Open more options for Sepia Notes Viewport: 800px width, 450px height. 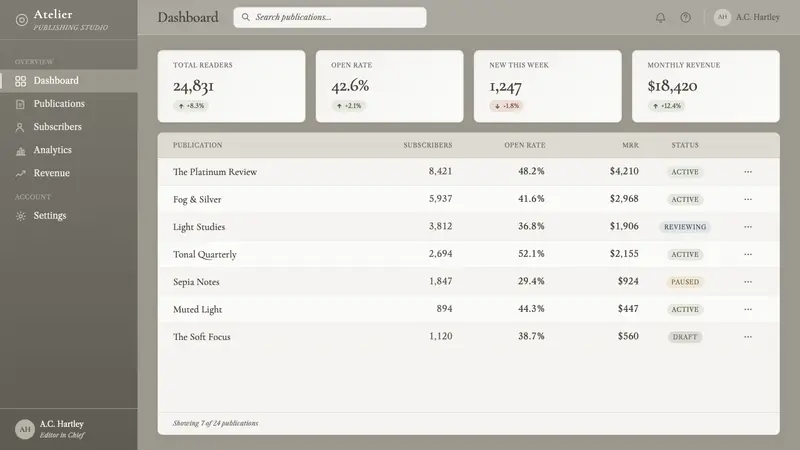(747, 282)
